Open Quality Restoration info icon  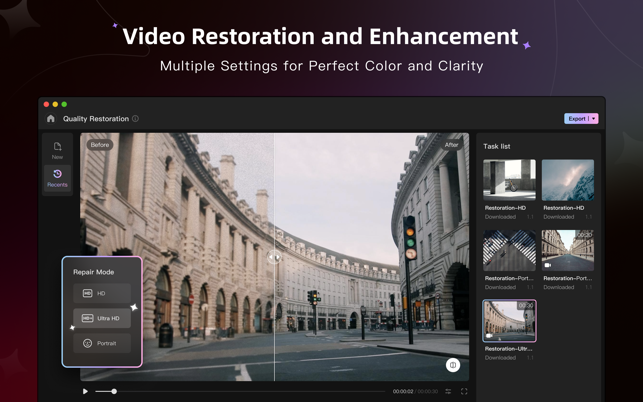[135, 119]
